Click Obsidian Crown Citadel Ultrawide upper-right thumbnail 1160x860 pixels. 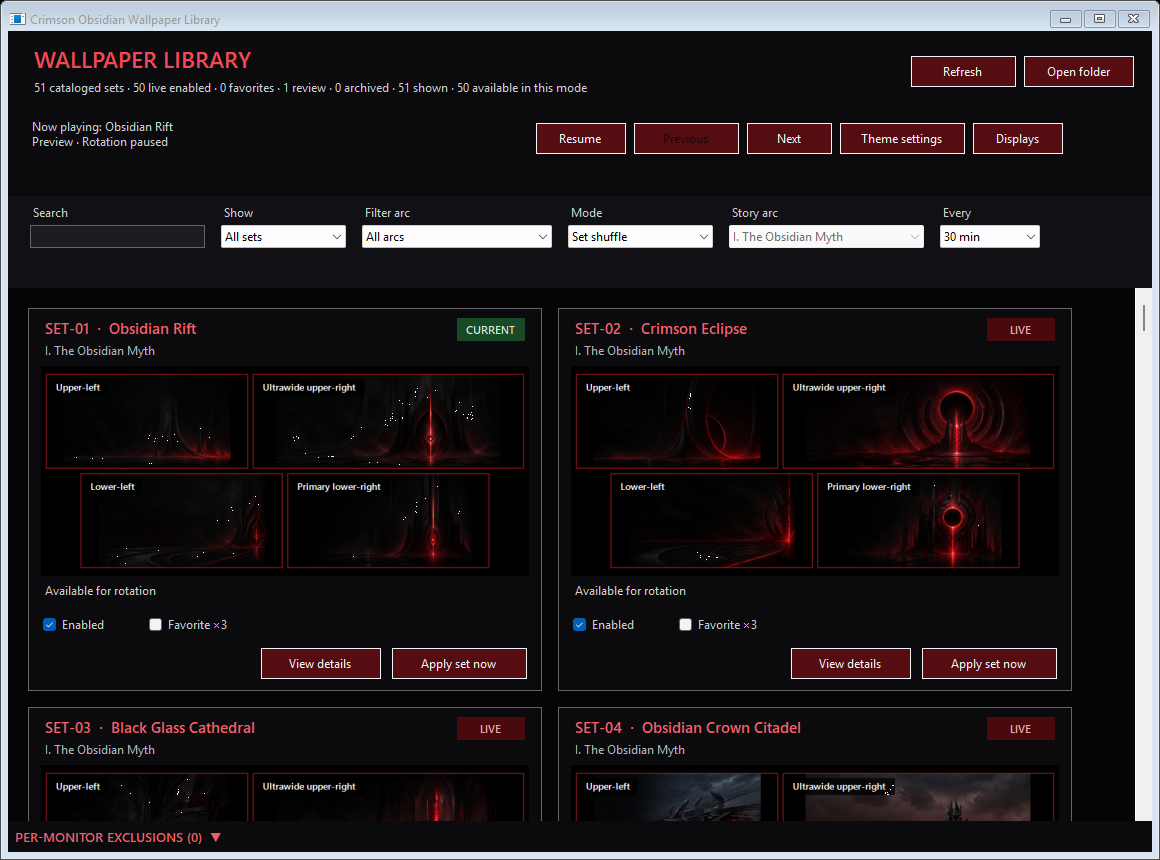918,797
